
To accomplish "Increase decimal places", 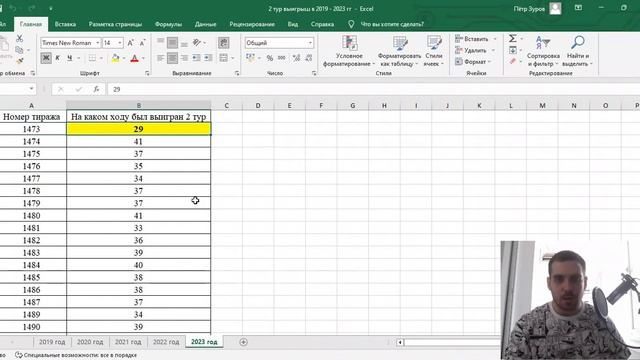I will click(x=296, y=58).
